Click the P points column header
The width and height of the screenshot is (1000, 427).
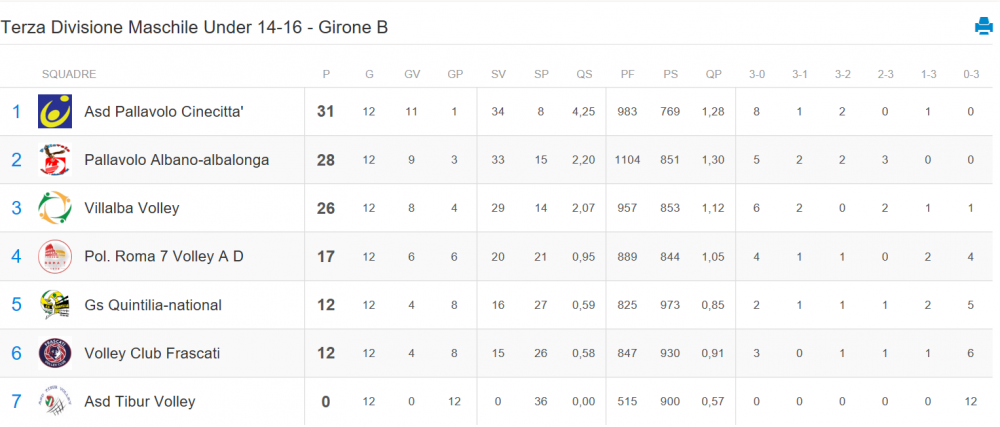(326, 74)
